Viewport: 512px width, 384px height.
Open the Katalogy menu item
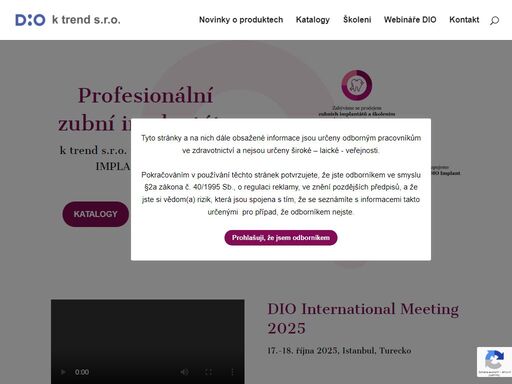pyautogui.click(x=313, y=20)
